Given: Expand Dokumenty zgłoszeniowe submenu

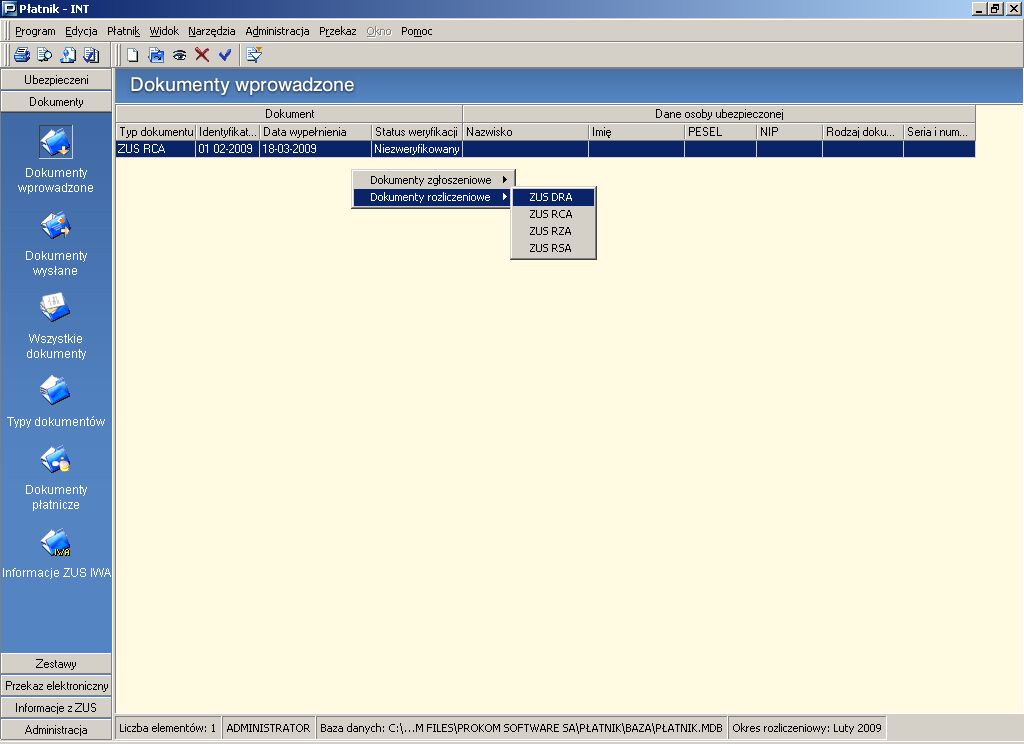Looking at the screenshot, I should tap(434, 180).
